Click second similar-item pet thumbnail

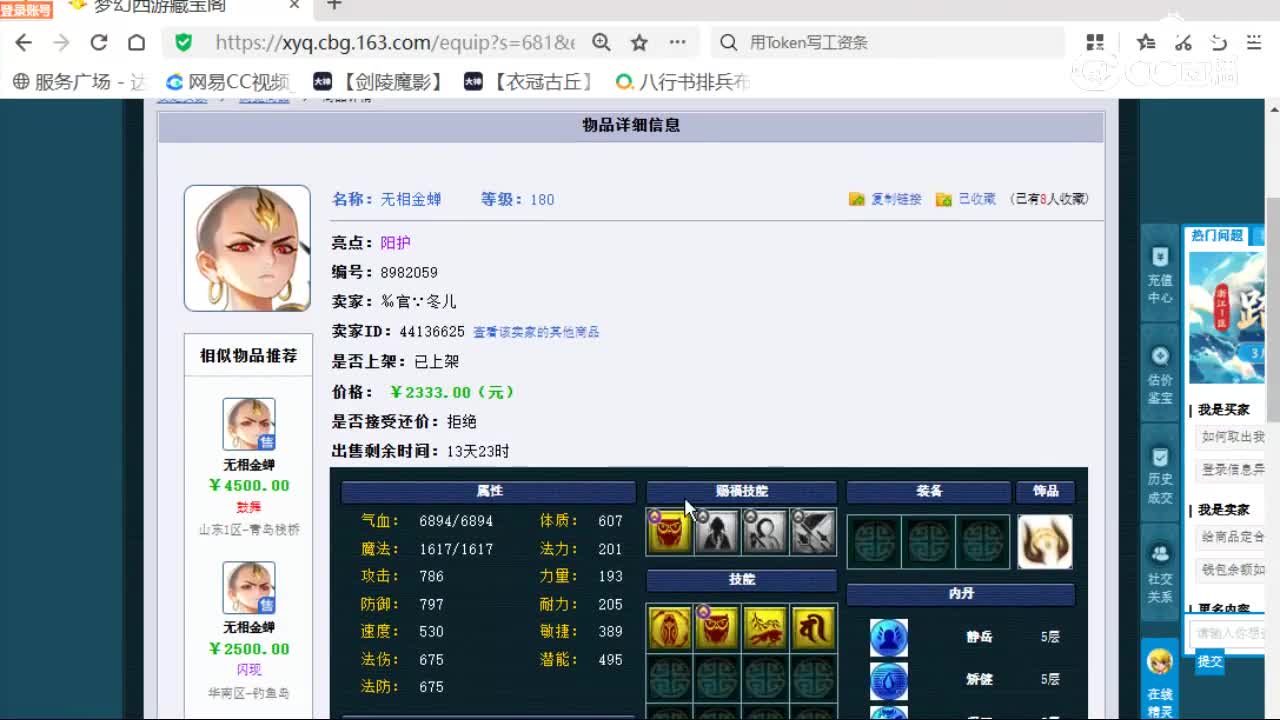coord(249,588)
